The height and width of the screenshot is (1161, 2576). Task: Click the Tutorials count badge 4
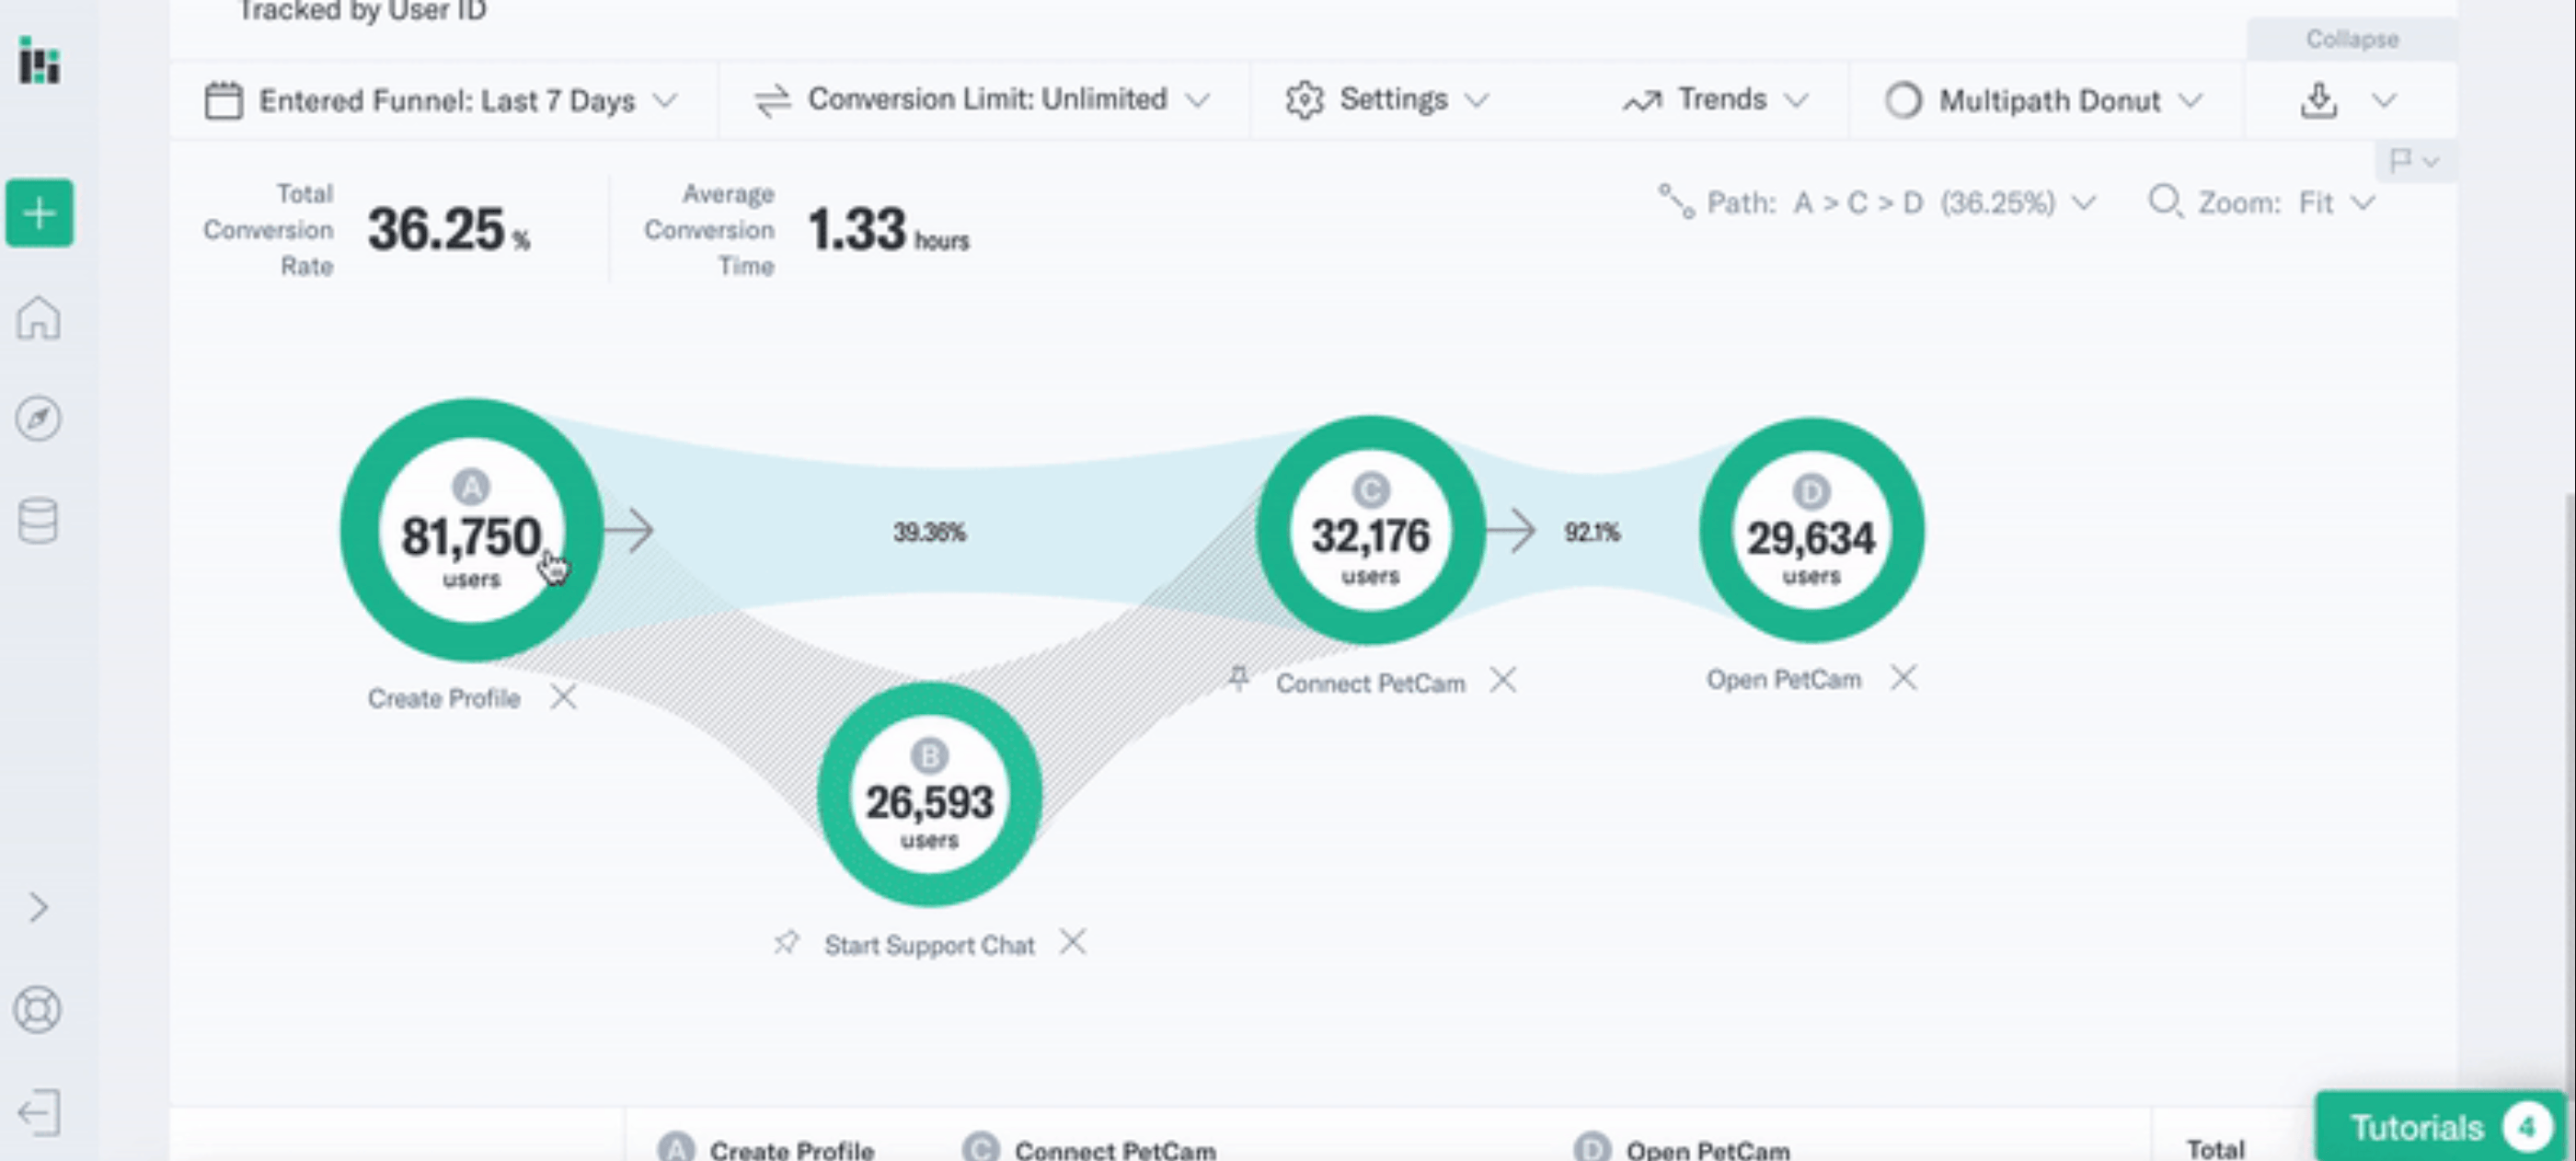pos(2527,1127)
